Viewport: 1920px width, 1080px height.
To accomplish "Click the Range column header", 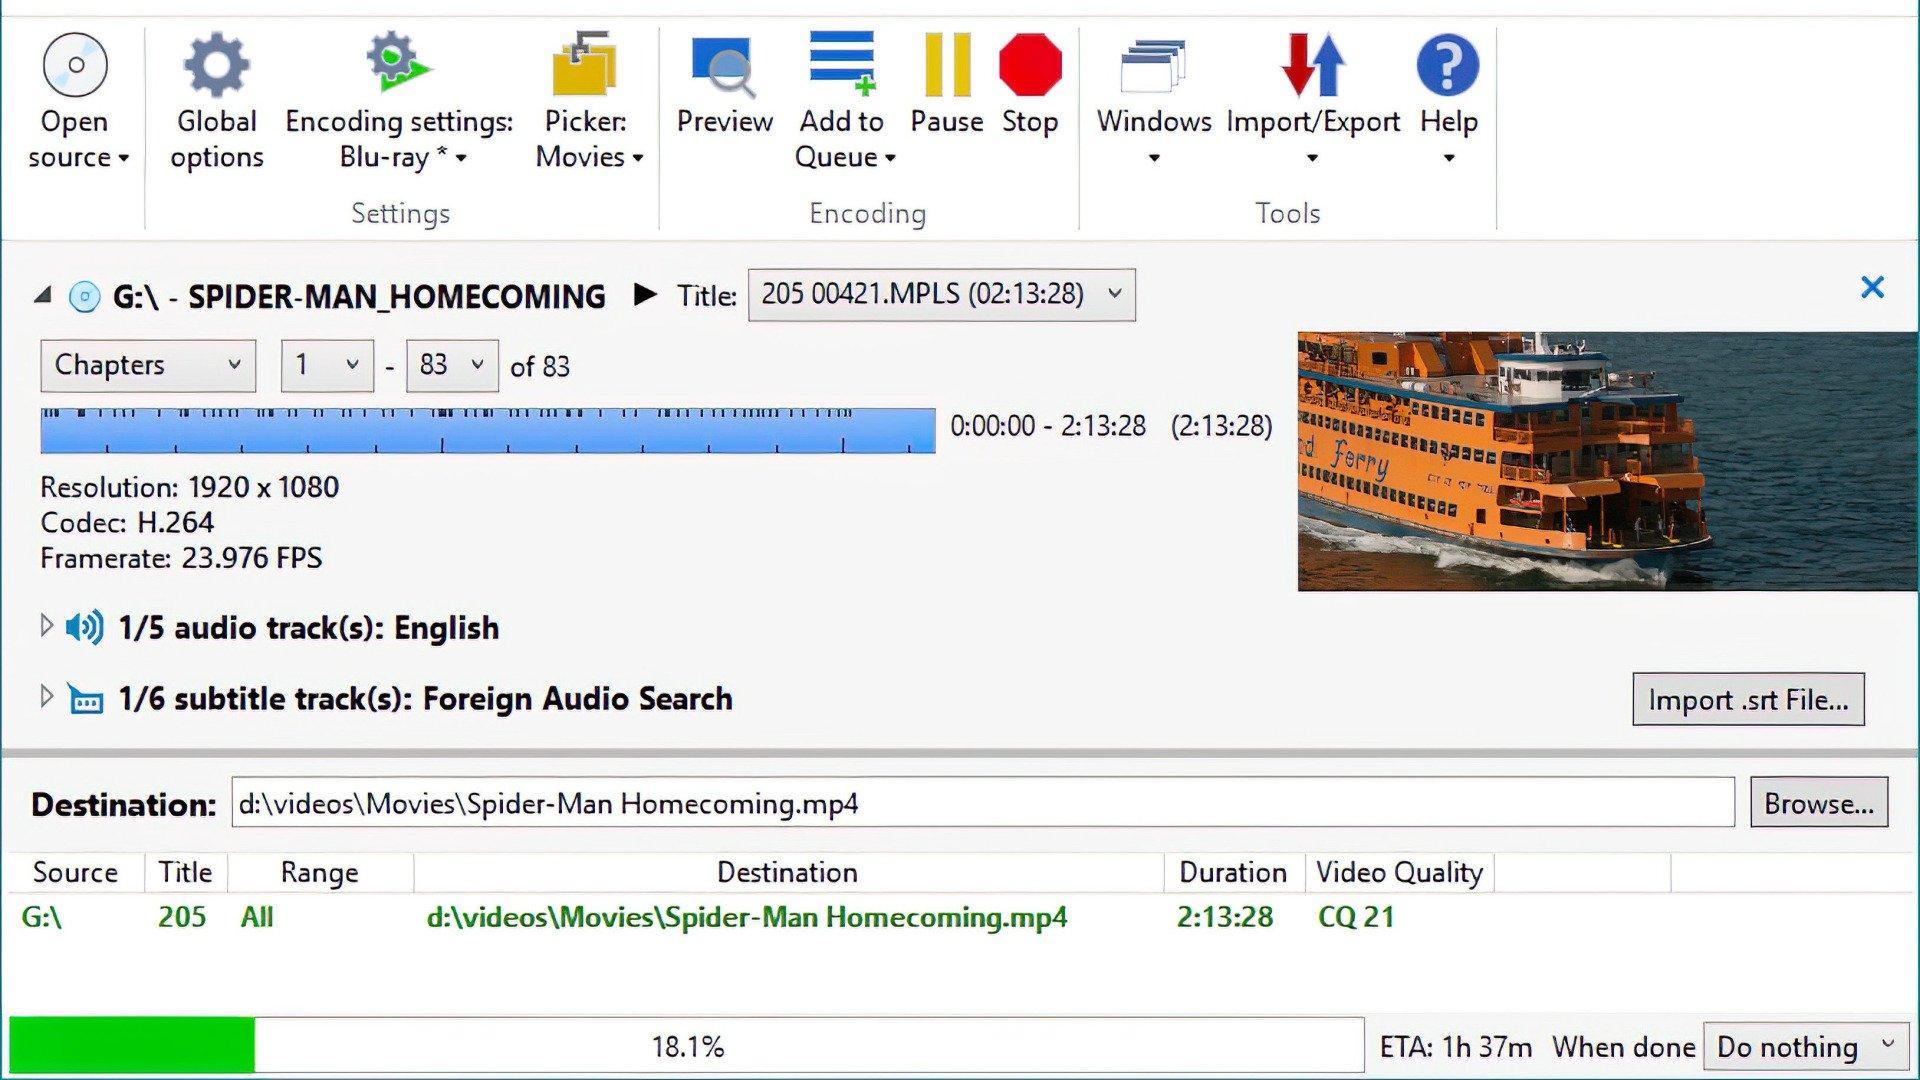I will click(319, 872).
